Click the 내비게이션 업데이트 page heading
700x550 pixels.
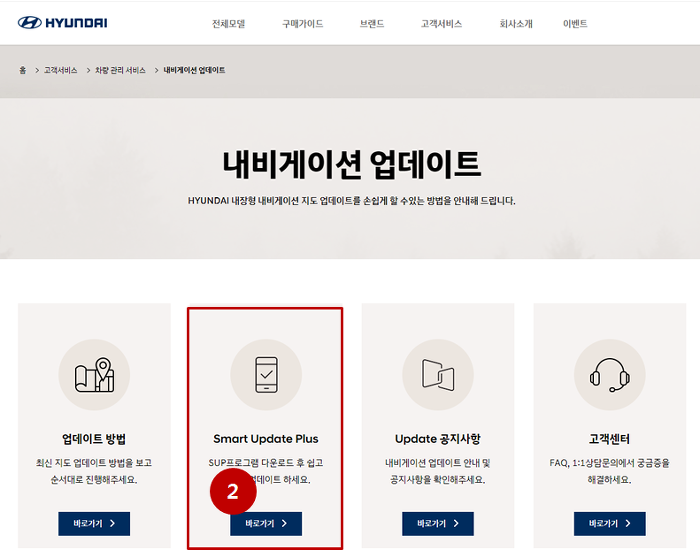(352, 164)
